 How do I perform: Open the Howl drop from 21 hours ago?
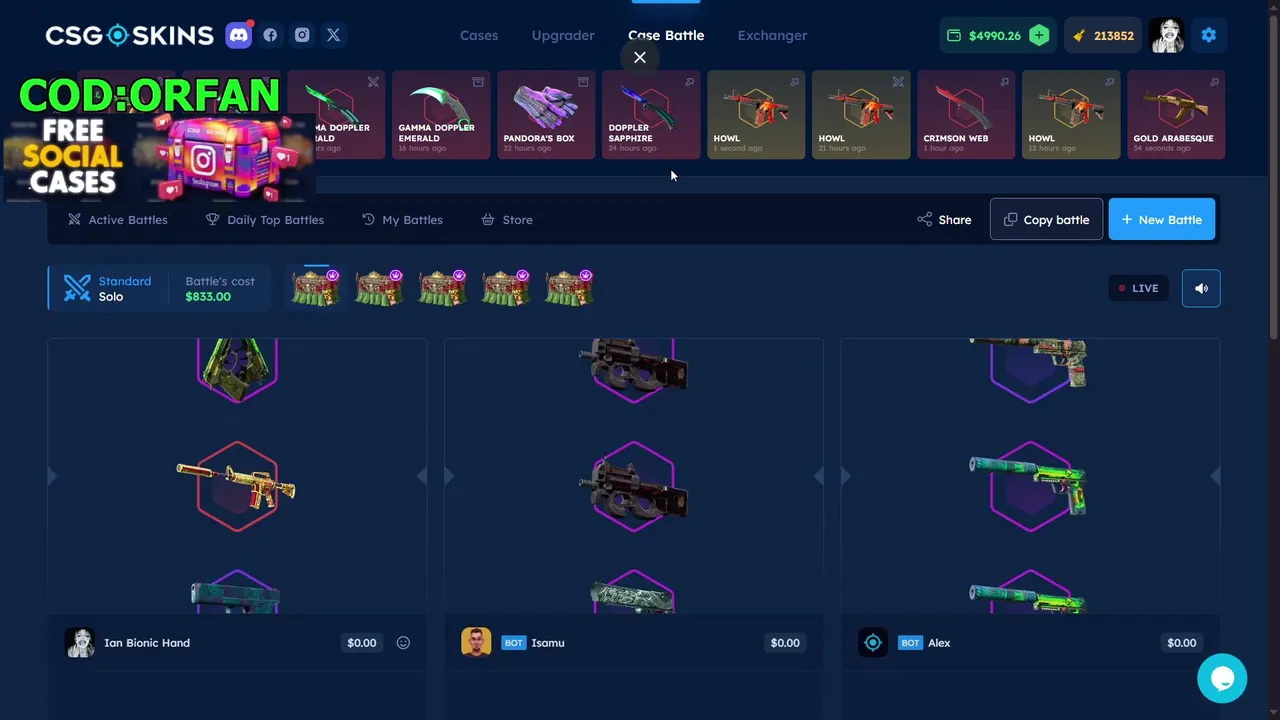pos(861,115)
